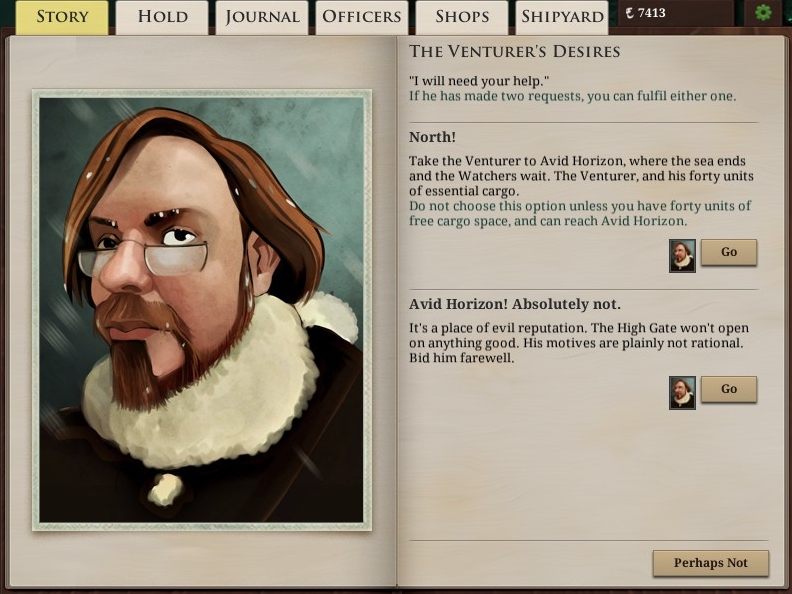Open the Hold tab
This screenshot has width=792, height=594.
(x=162, y=17)
